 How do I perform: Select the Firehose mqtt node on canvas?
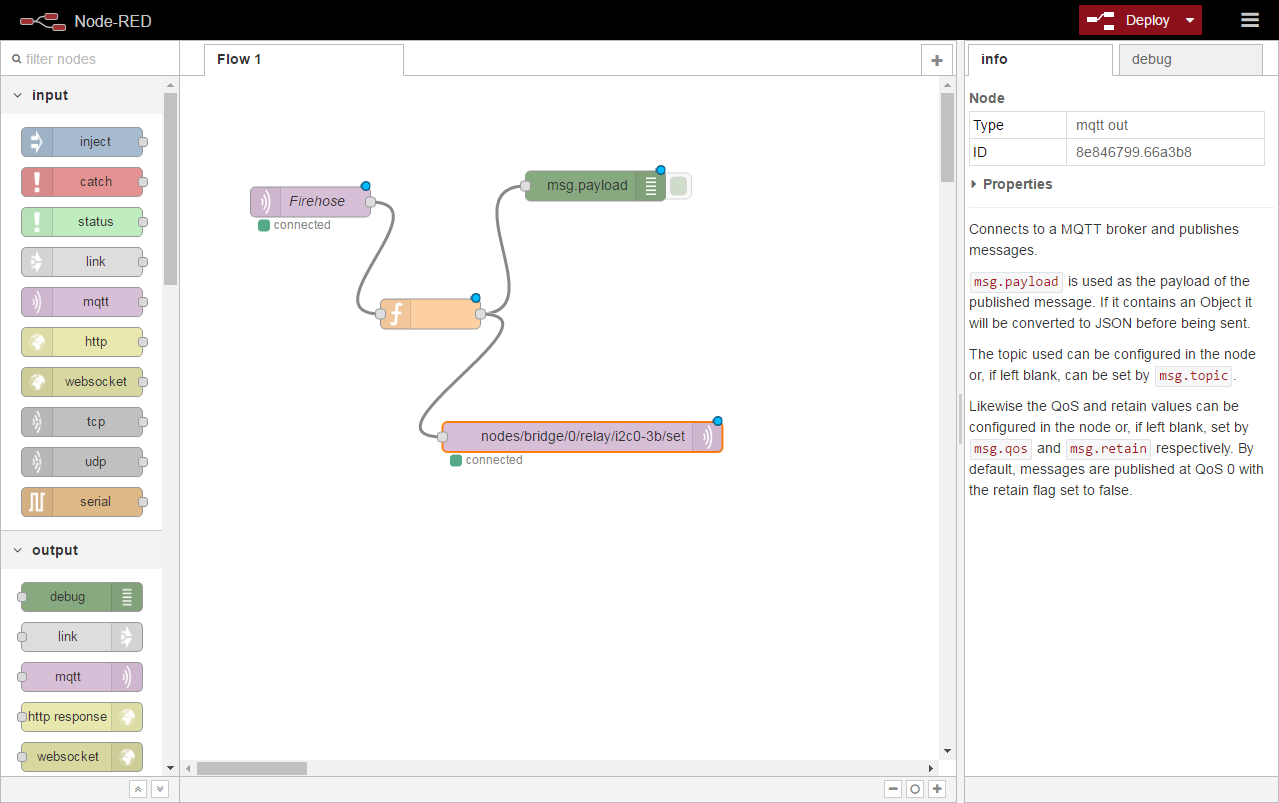click(x=310, y=201)
